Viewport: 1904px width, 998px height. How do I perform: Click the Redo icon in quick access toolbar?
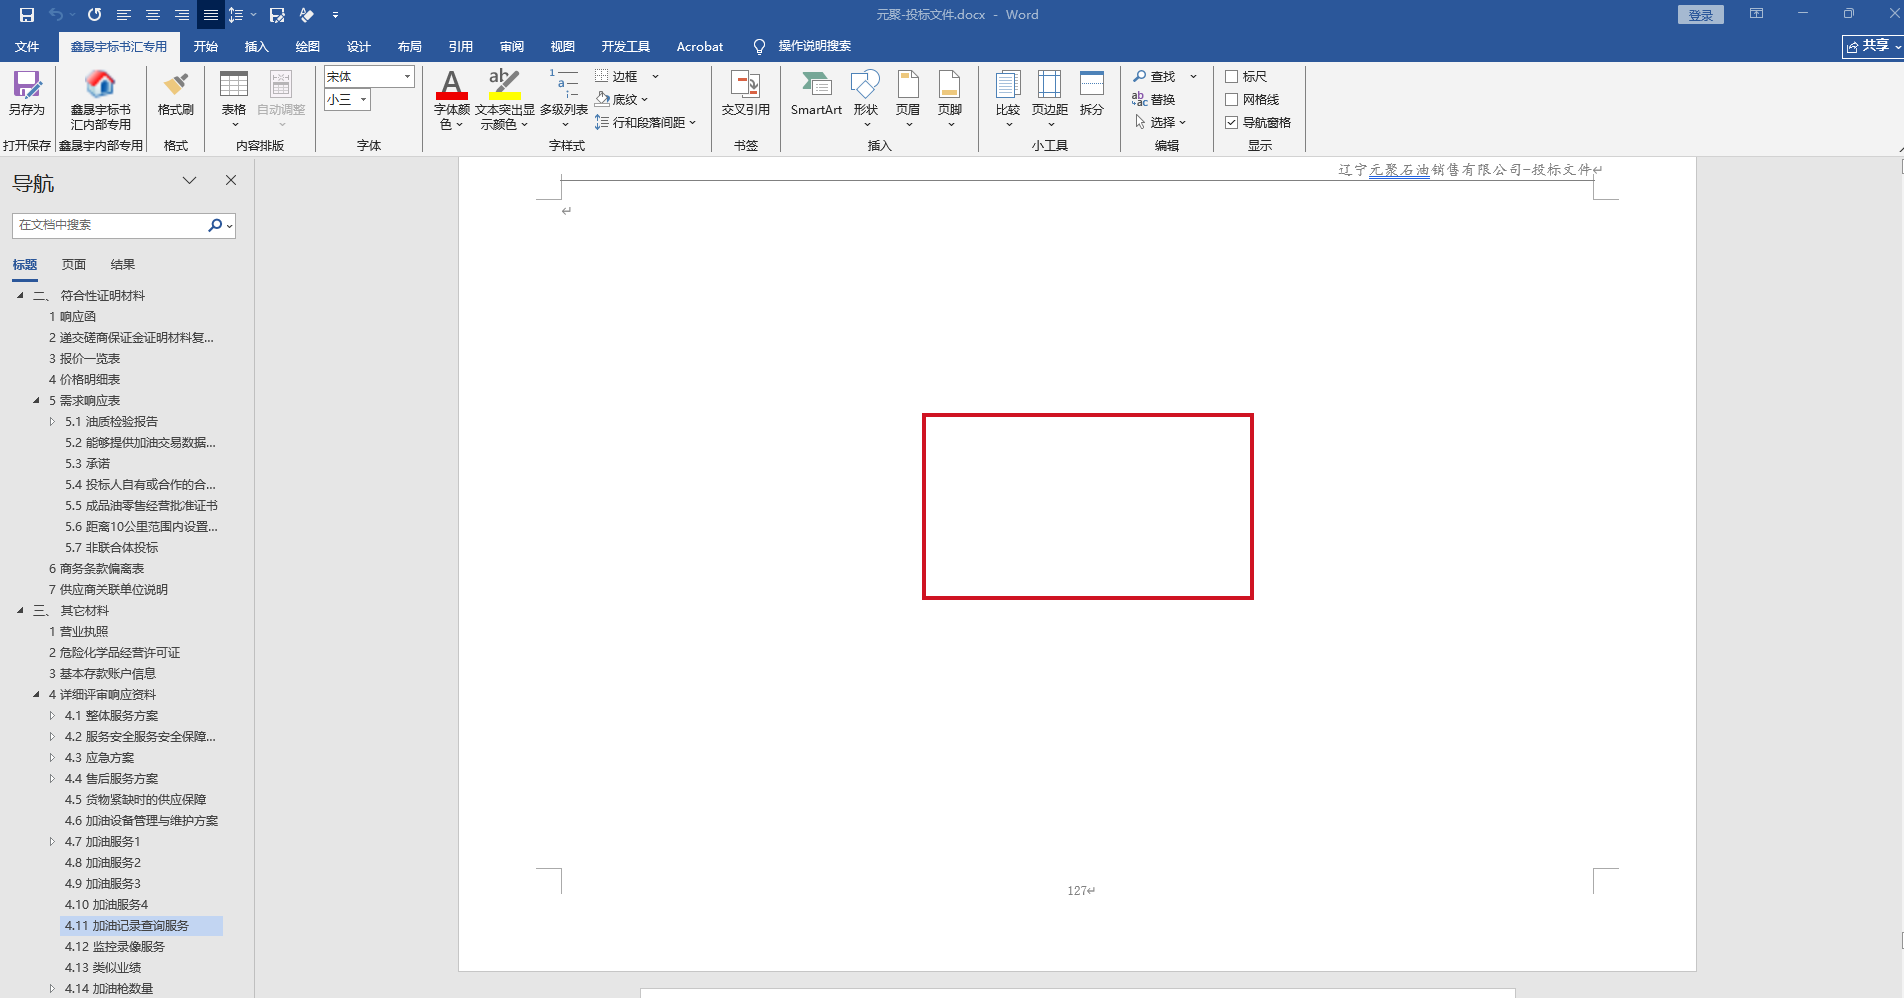[x=94, y=15]
